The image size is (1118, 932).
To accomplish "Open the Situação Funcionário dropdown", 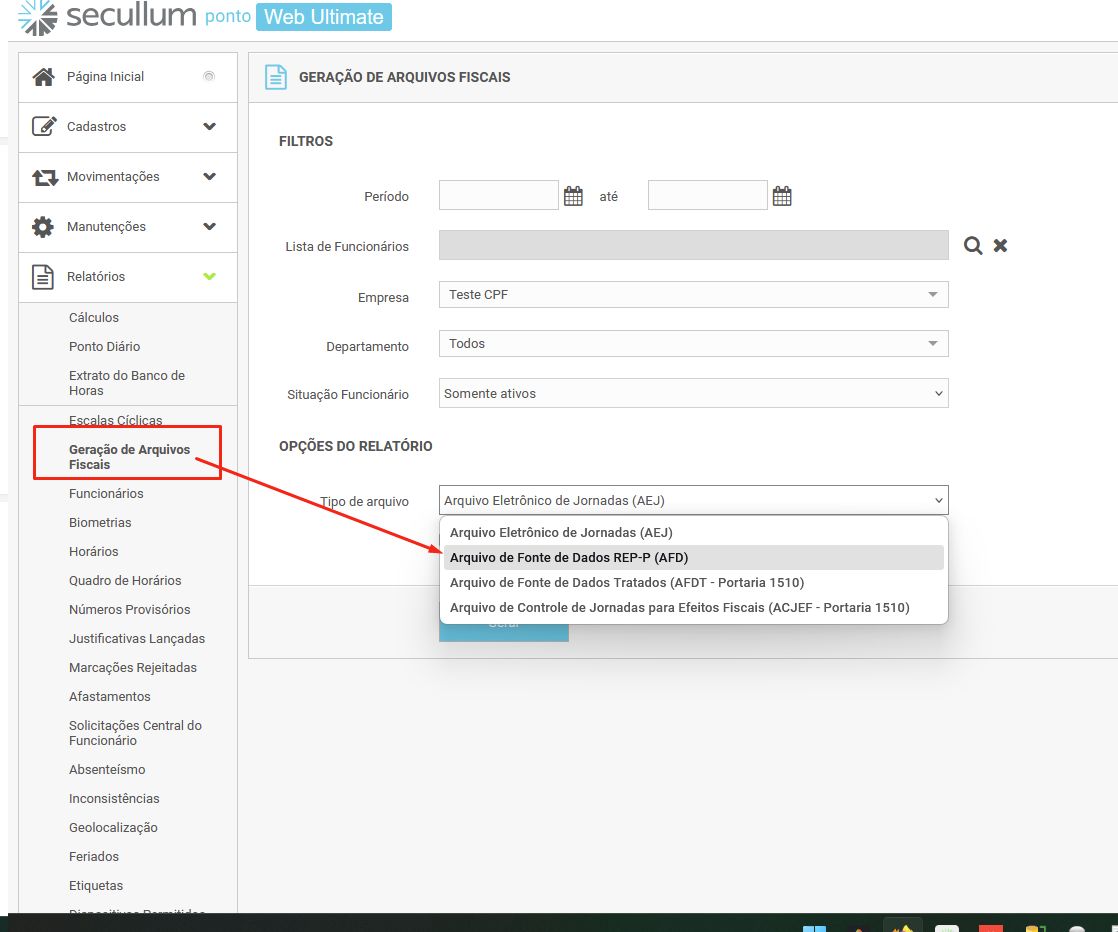I will pyautogui.click(x=693, y=394).
